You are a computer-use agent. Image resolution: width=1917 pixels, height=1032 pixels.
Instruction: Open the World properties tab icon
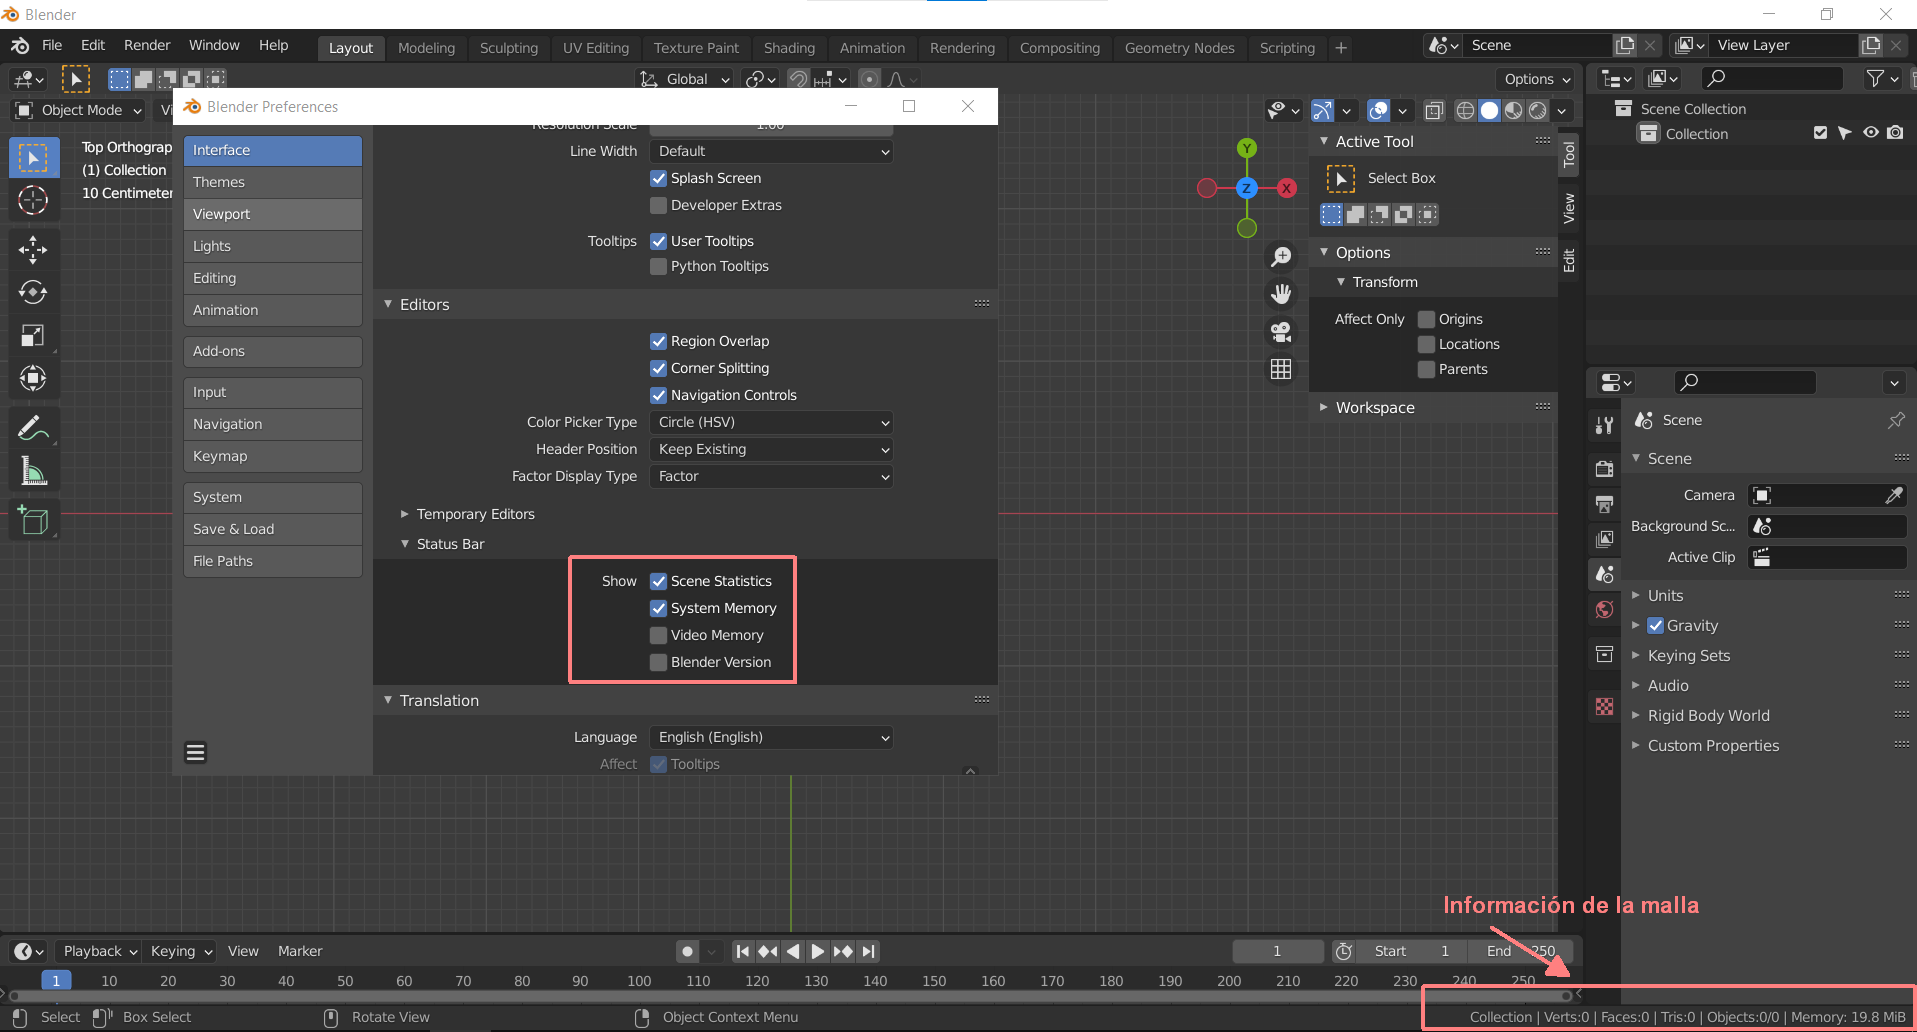[x=1605, y=610]
